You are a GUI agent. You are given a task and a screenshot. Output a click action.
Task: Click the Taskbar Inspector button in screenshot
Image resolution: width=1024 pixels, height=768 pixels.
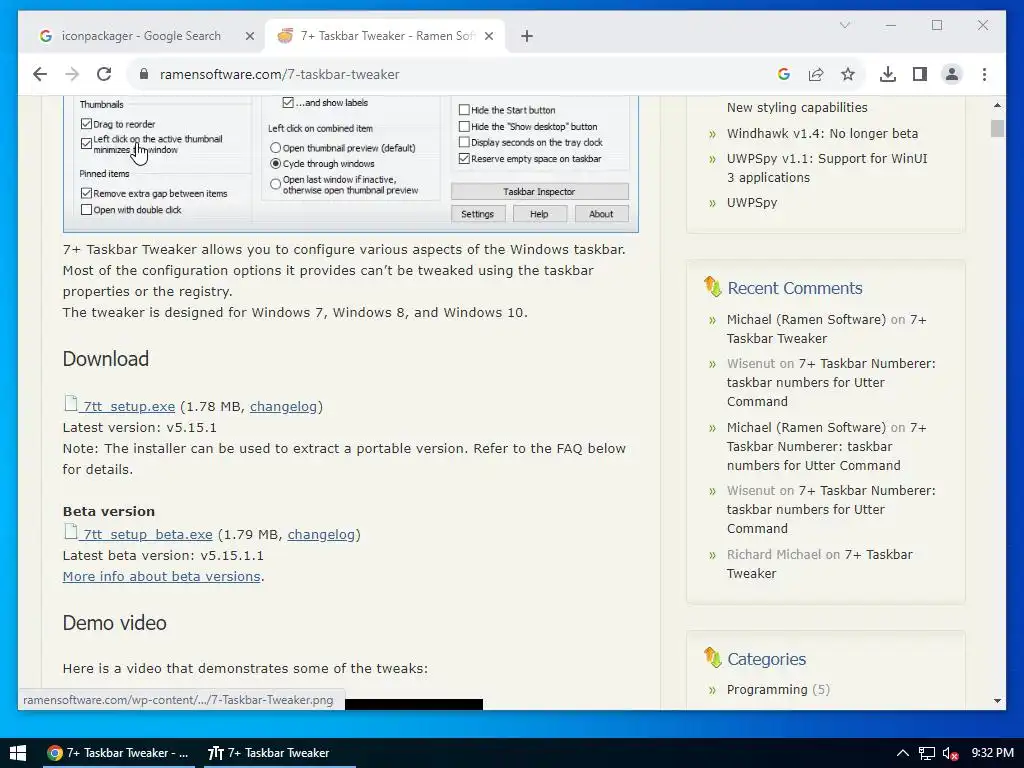539,191
